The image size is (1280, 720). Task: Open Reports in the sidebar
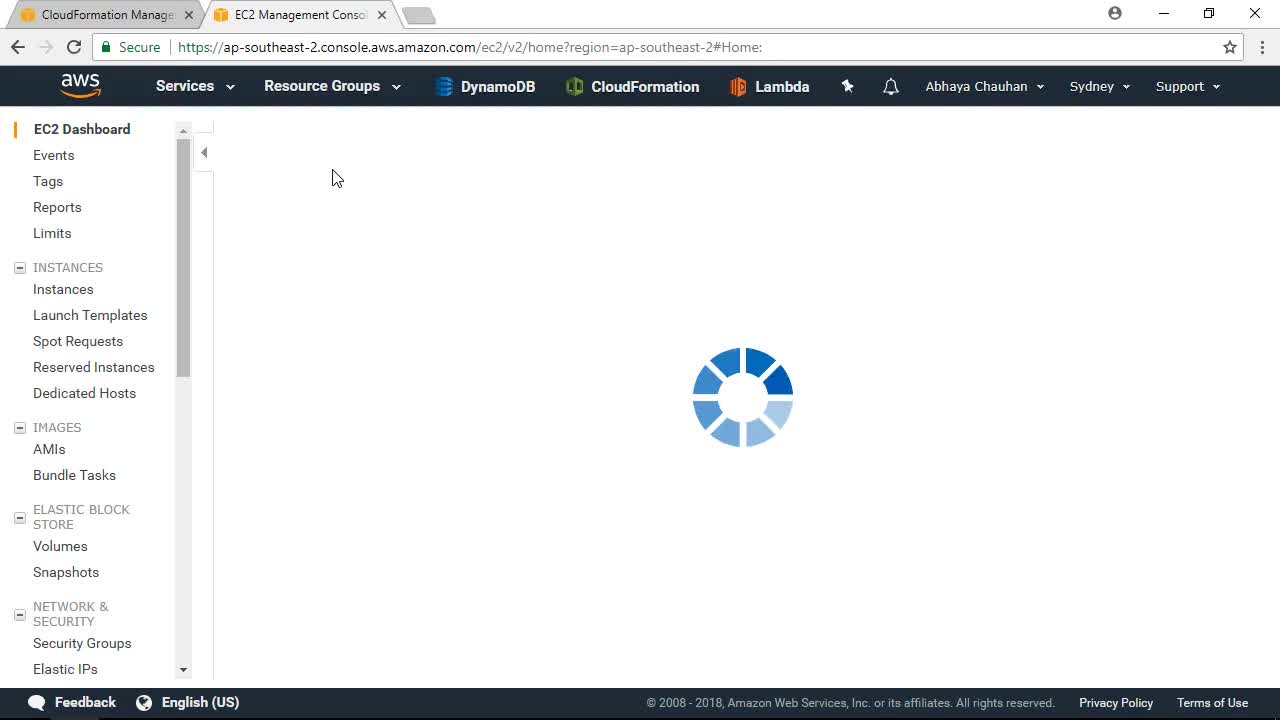(x=57, y=207)
